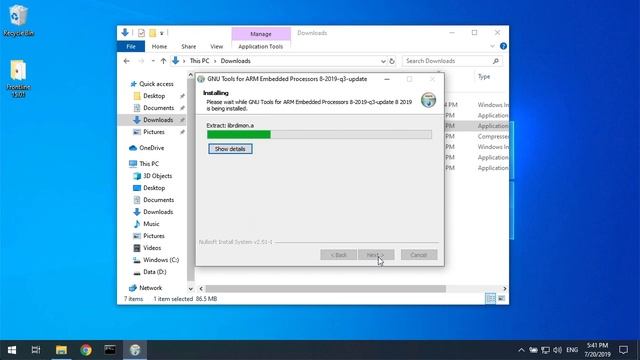Click the new folder icon in the title bar

pyautogui.click(x=152, y=33)
